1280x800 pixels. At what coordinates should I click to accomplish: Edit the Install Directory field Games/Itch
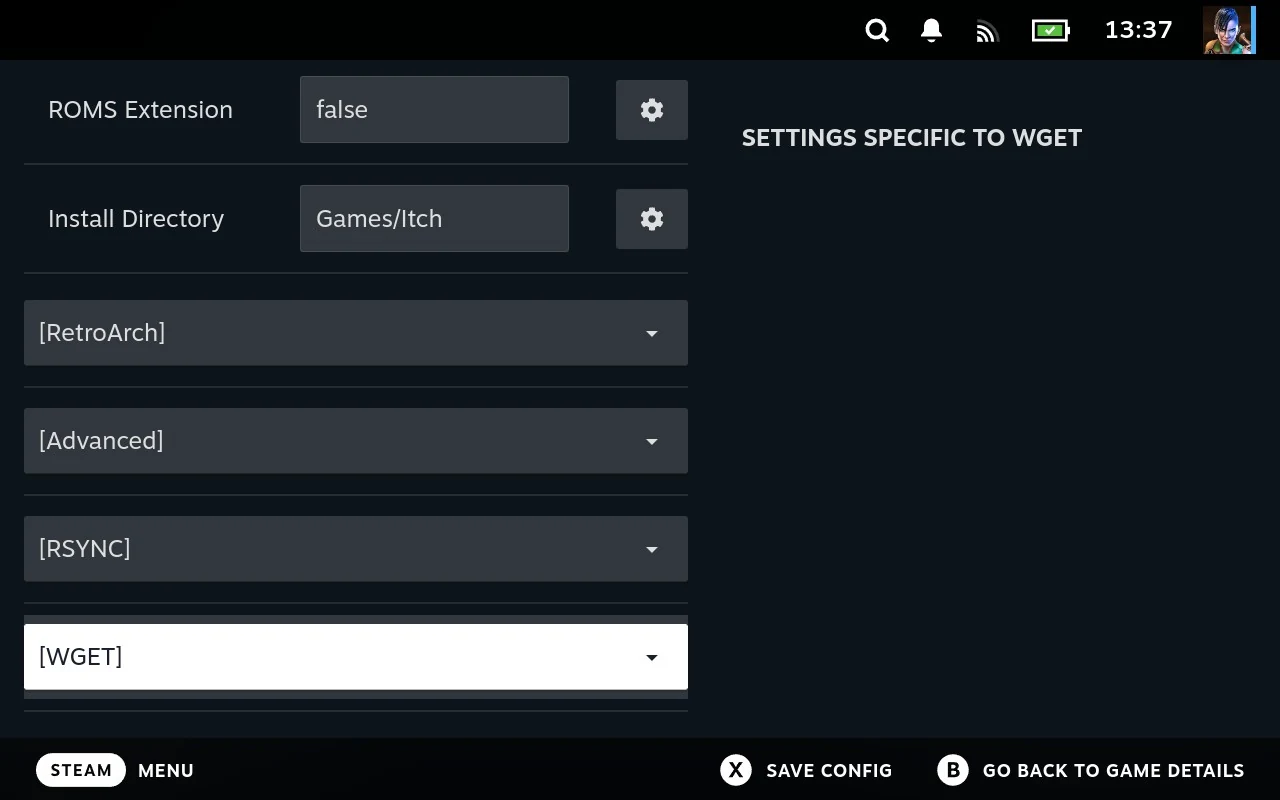[434, 219]
